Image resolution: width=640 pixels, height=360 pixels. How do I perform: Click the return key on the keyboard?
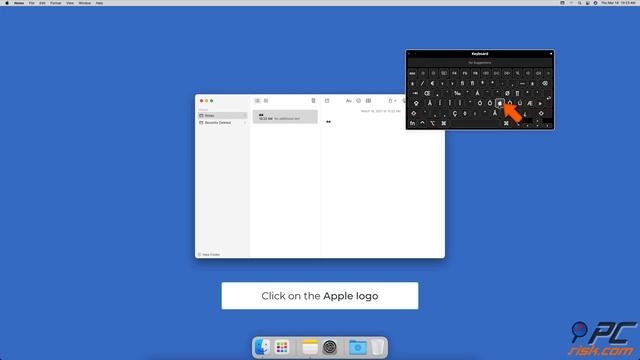point(549,98)
